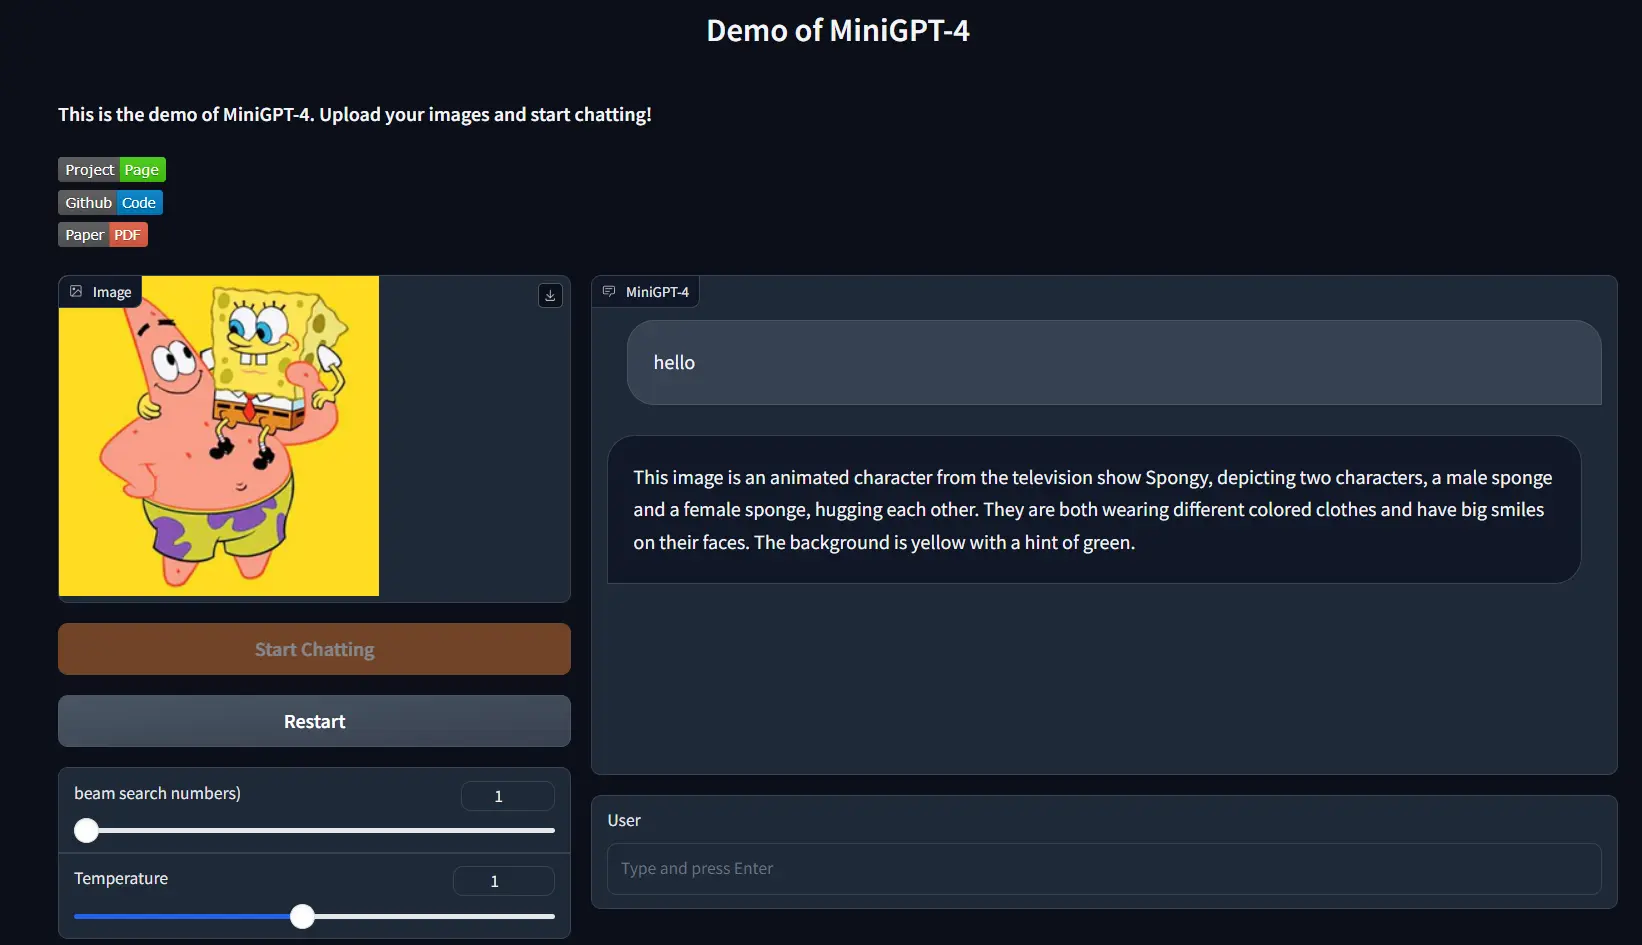Click the Image panel label icon

(x=76, y=291)
